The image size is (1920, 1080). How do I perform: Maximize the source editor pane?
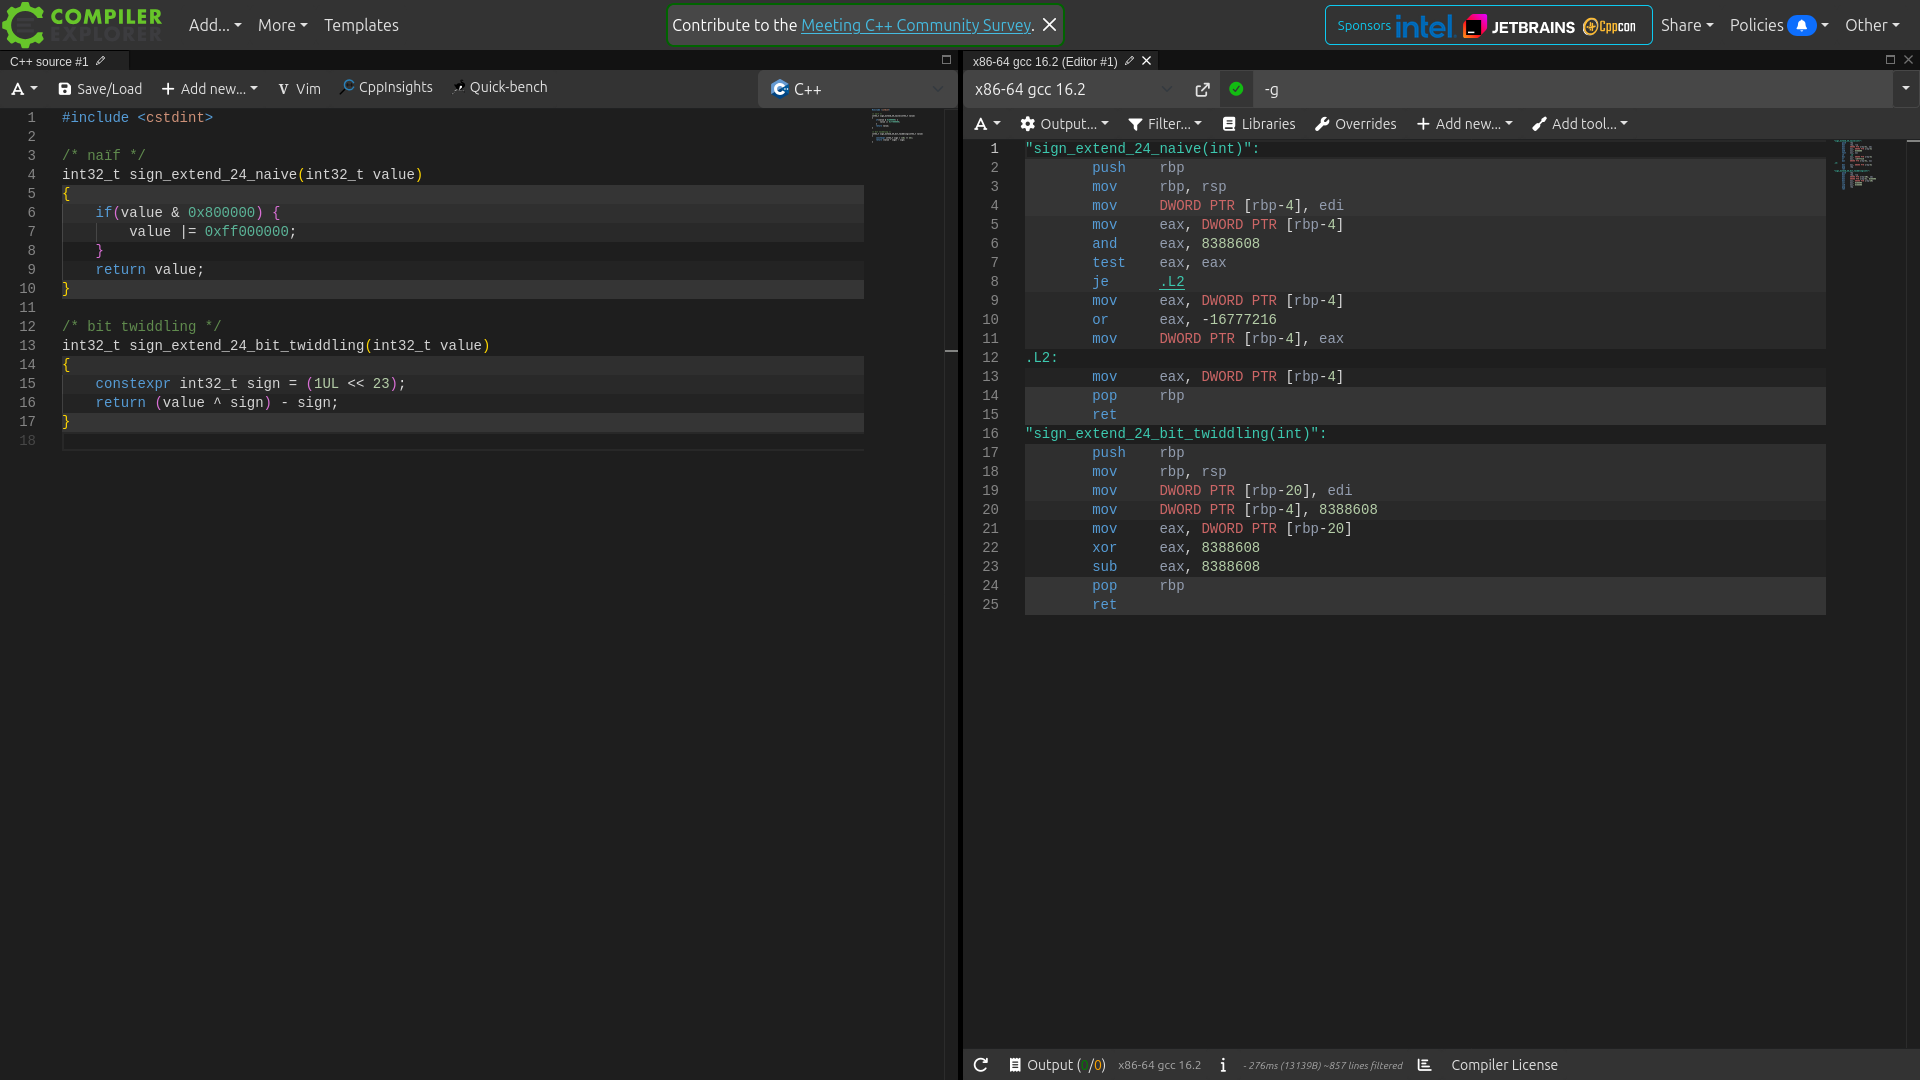(x=946, y=60)
